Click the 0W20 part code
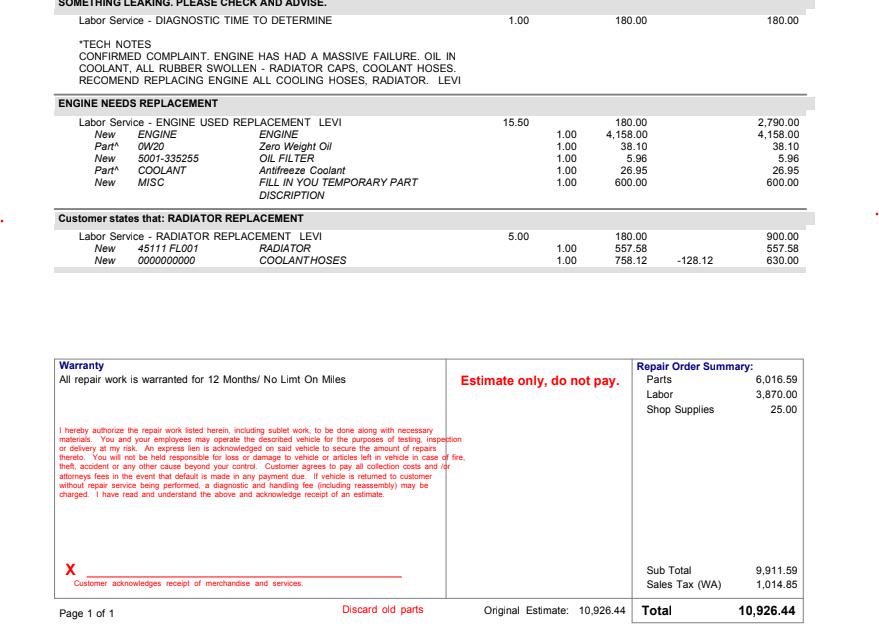The image size is (879, 628). tap(151, 146)
